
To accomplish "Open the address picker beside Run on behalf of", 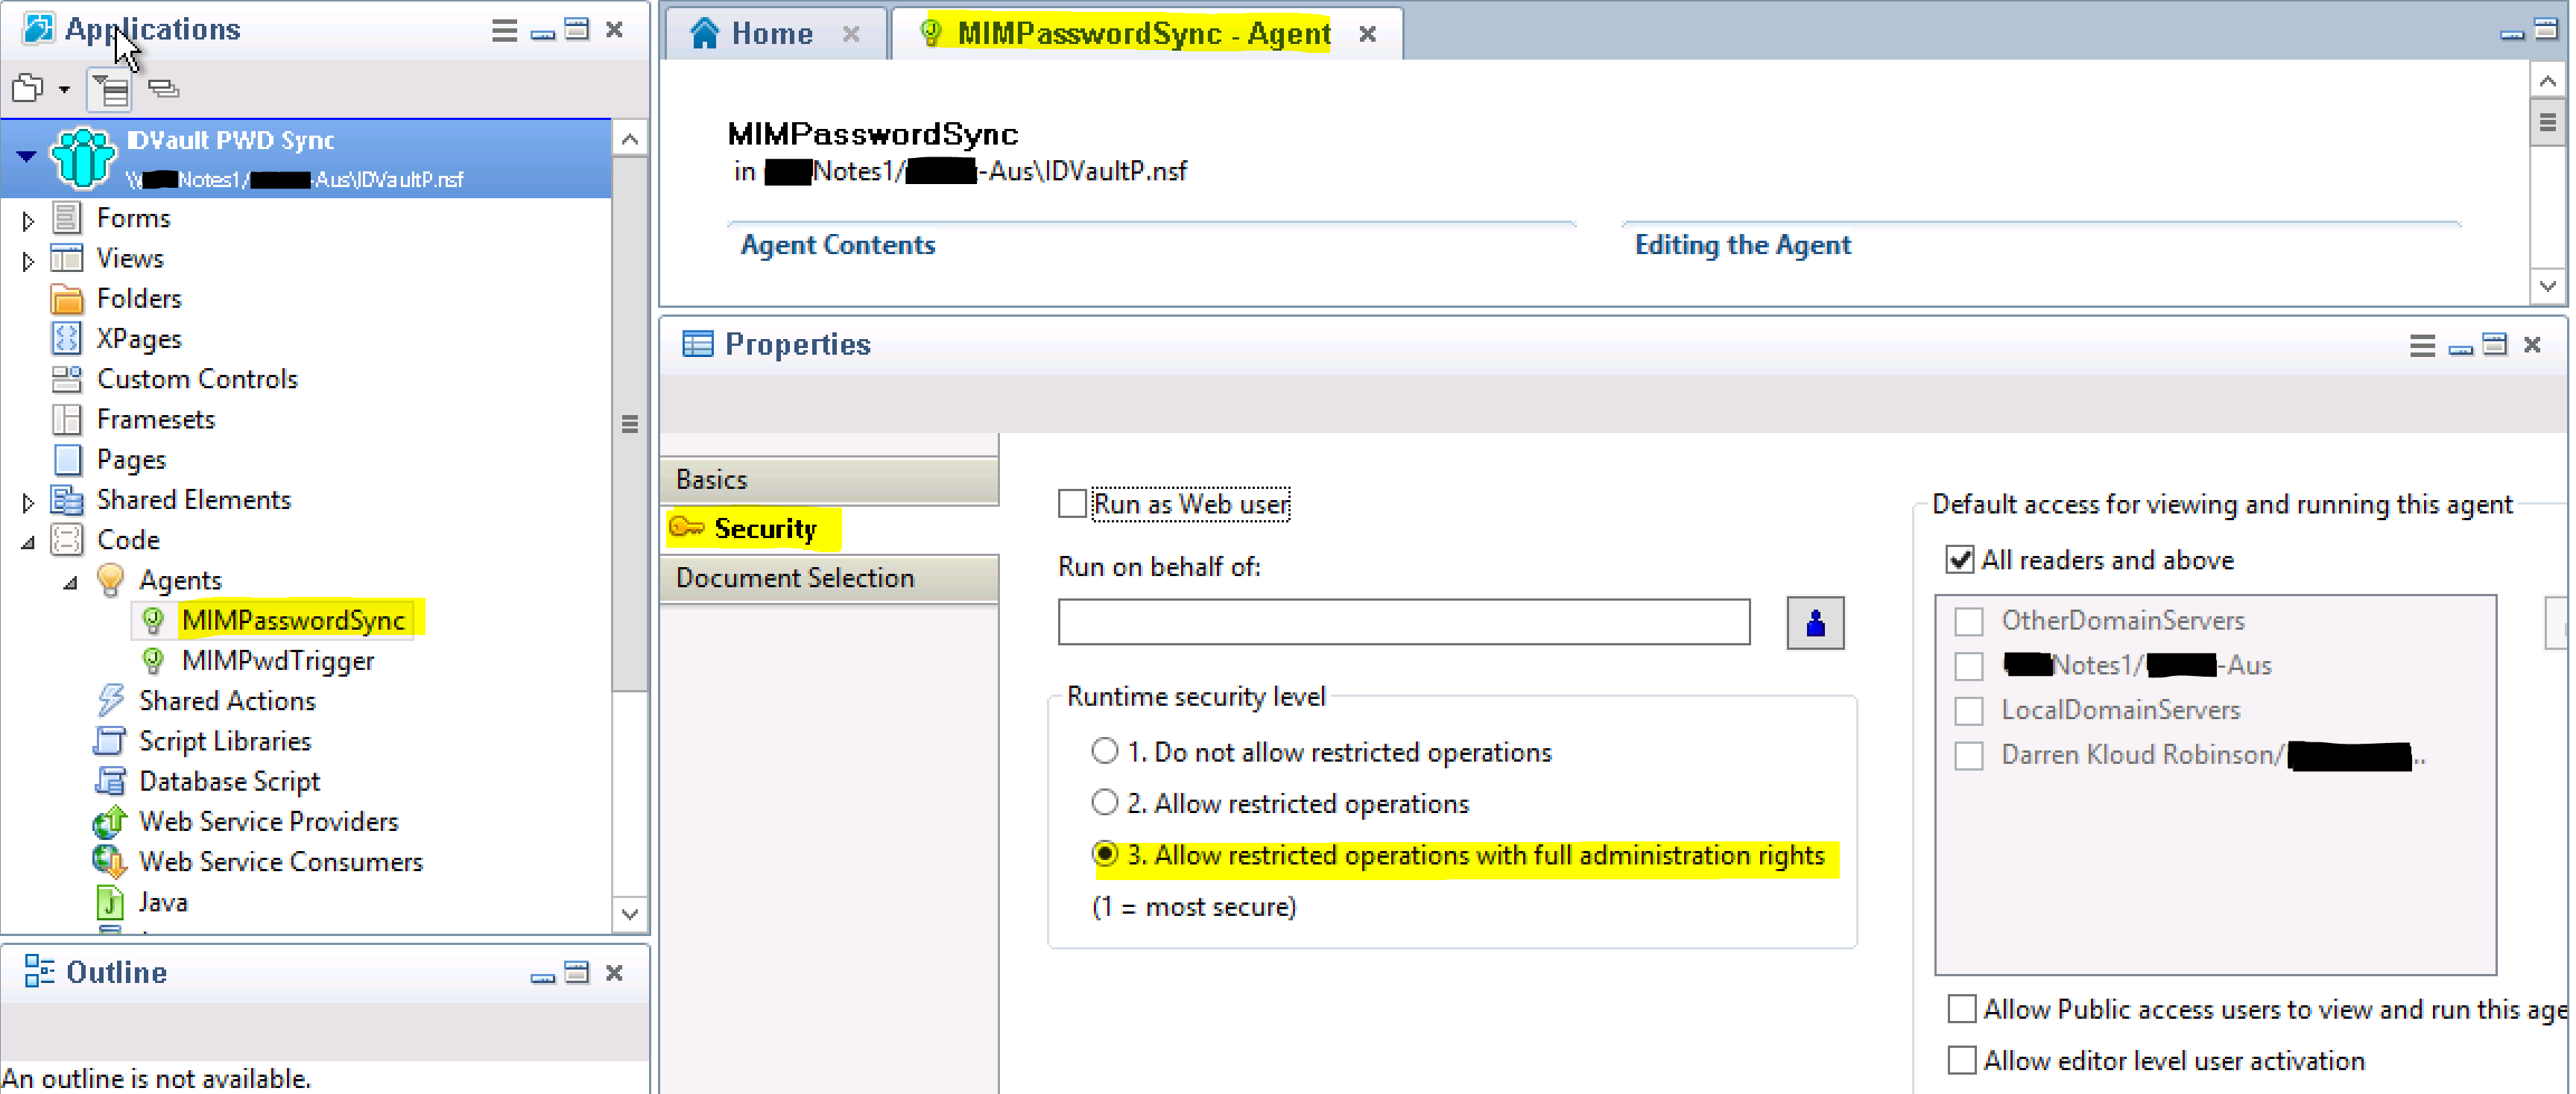I will [1814, 623].
